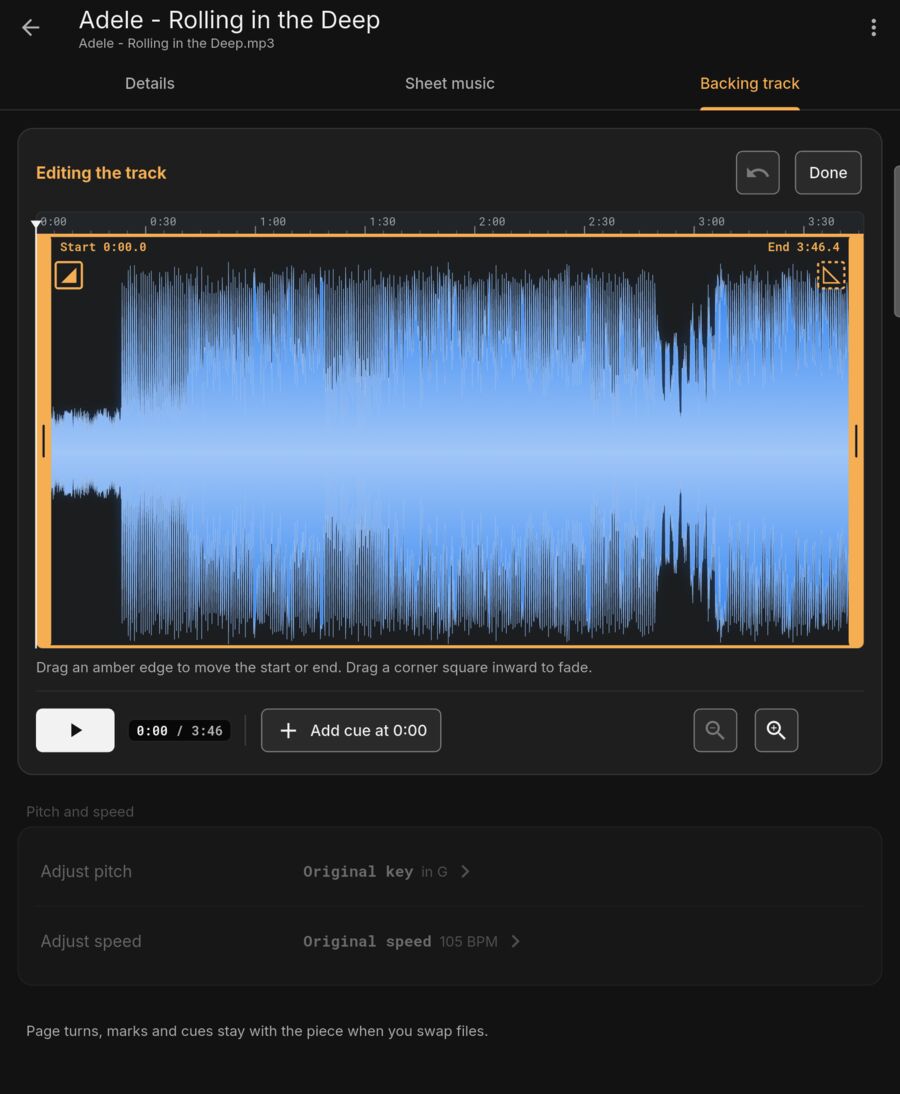The image size is (900, 1094).
Task: Open Adjust speed Original speed option
Action: [x=412, y=941]
